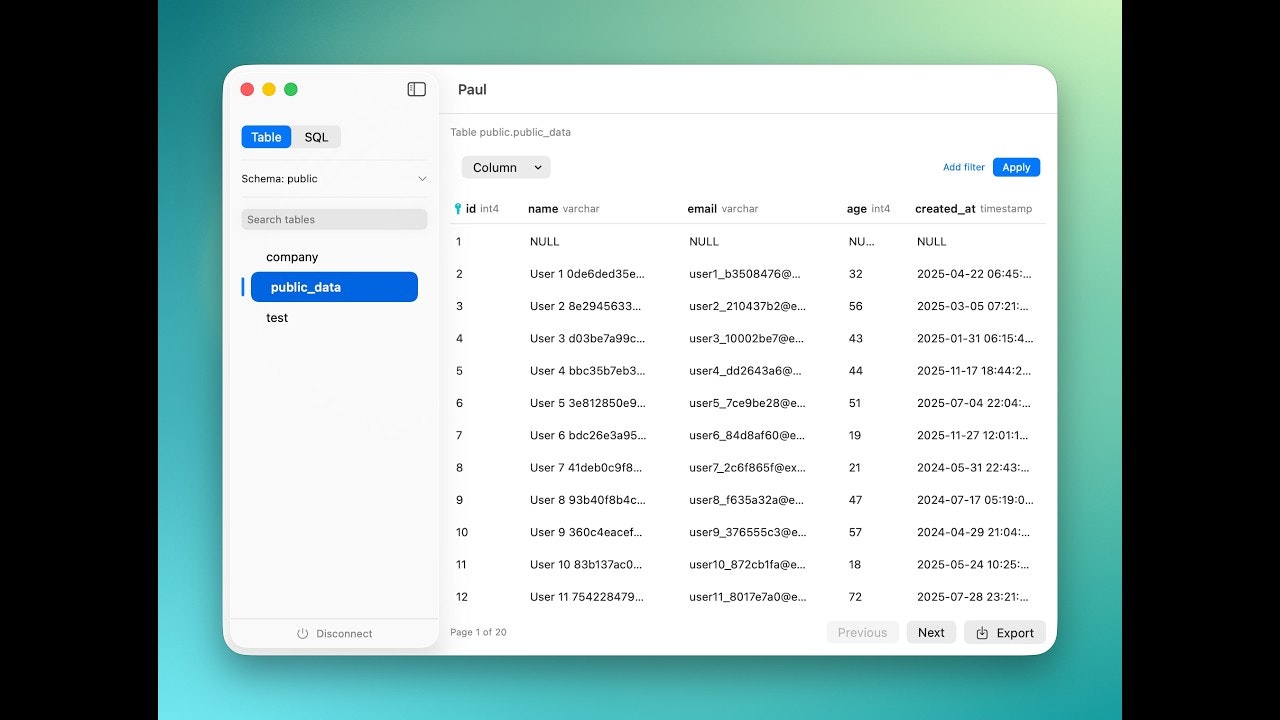Screen dimensions: 1280x720
Task: Click email cell user4_dd2643a6
Action: [746, 371]
